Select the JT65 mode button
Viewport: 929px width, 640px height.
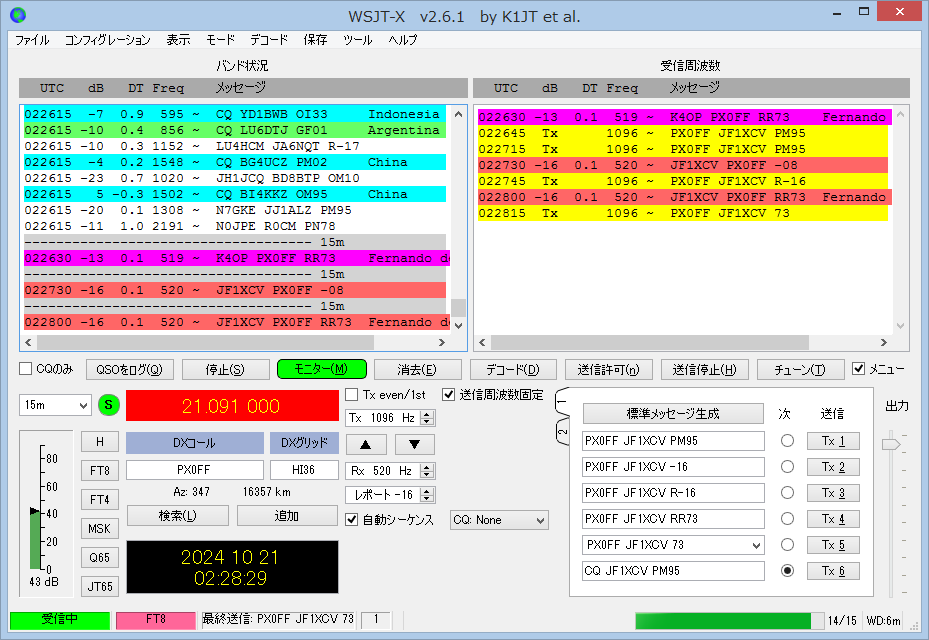pos(100,587)
